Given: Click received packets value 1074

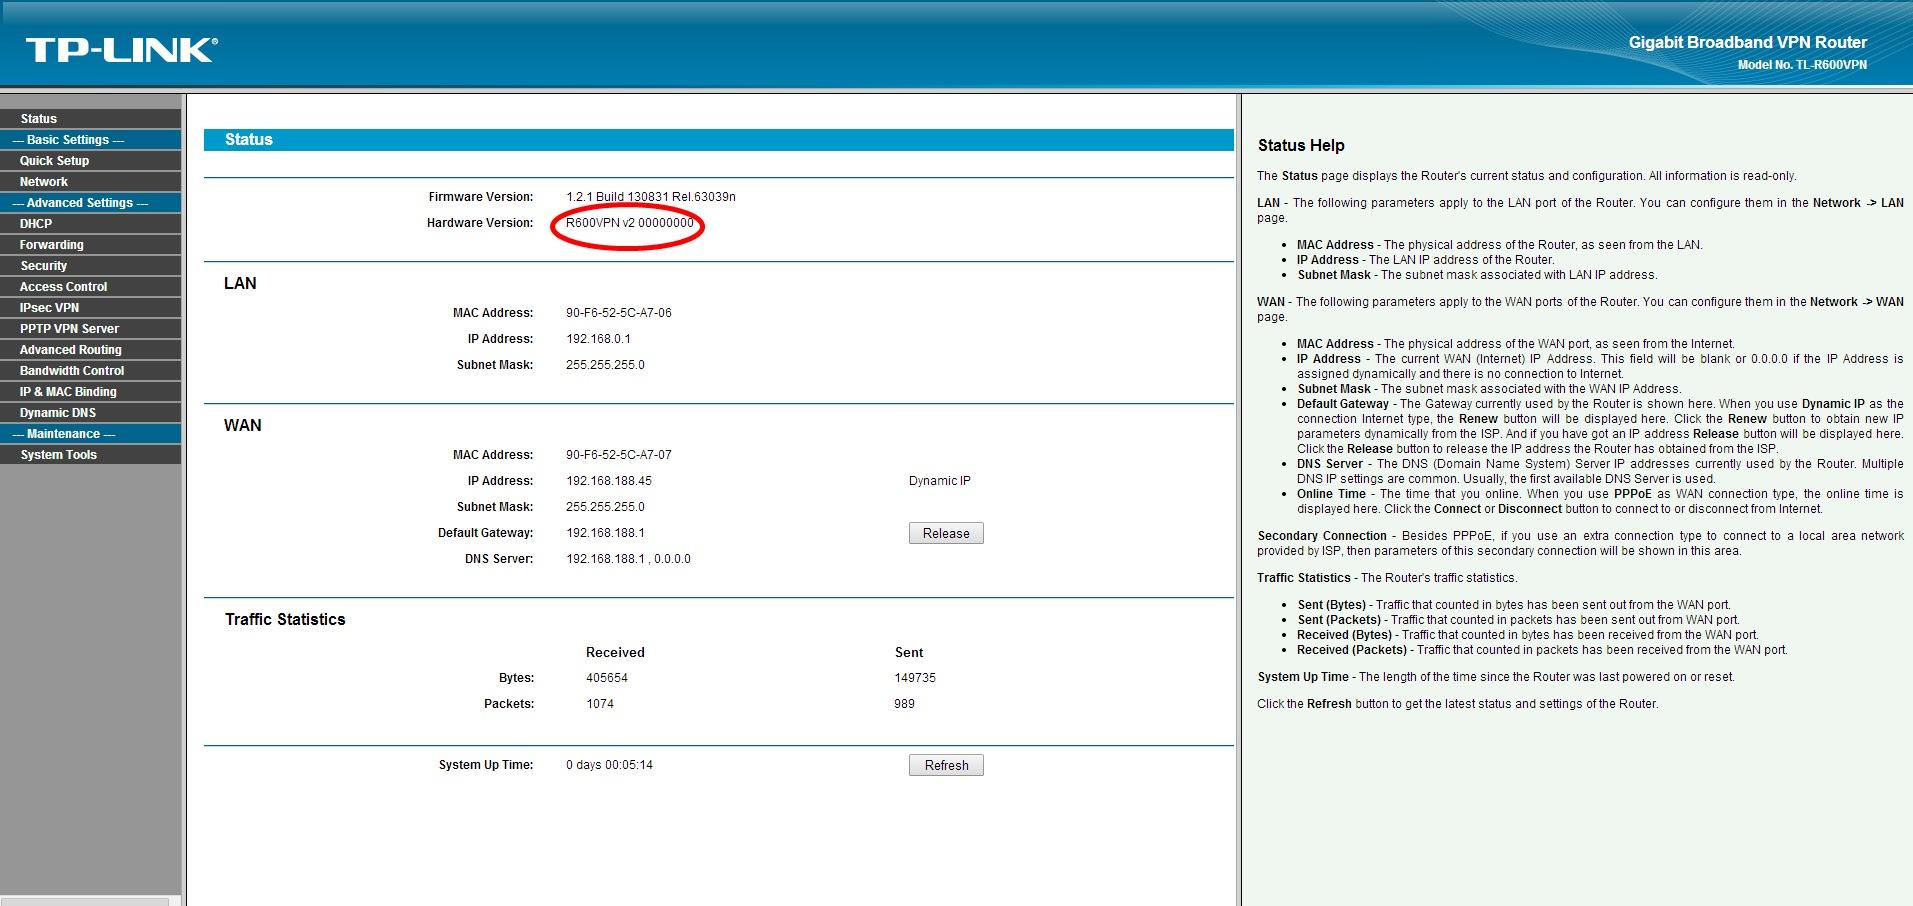Looking at the screenshot, I should pyautogui.click(x=600, y=704).
